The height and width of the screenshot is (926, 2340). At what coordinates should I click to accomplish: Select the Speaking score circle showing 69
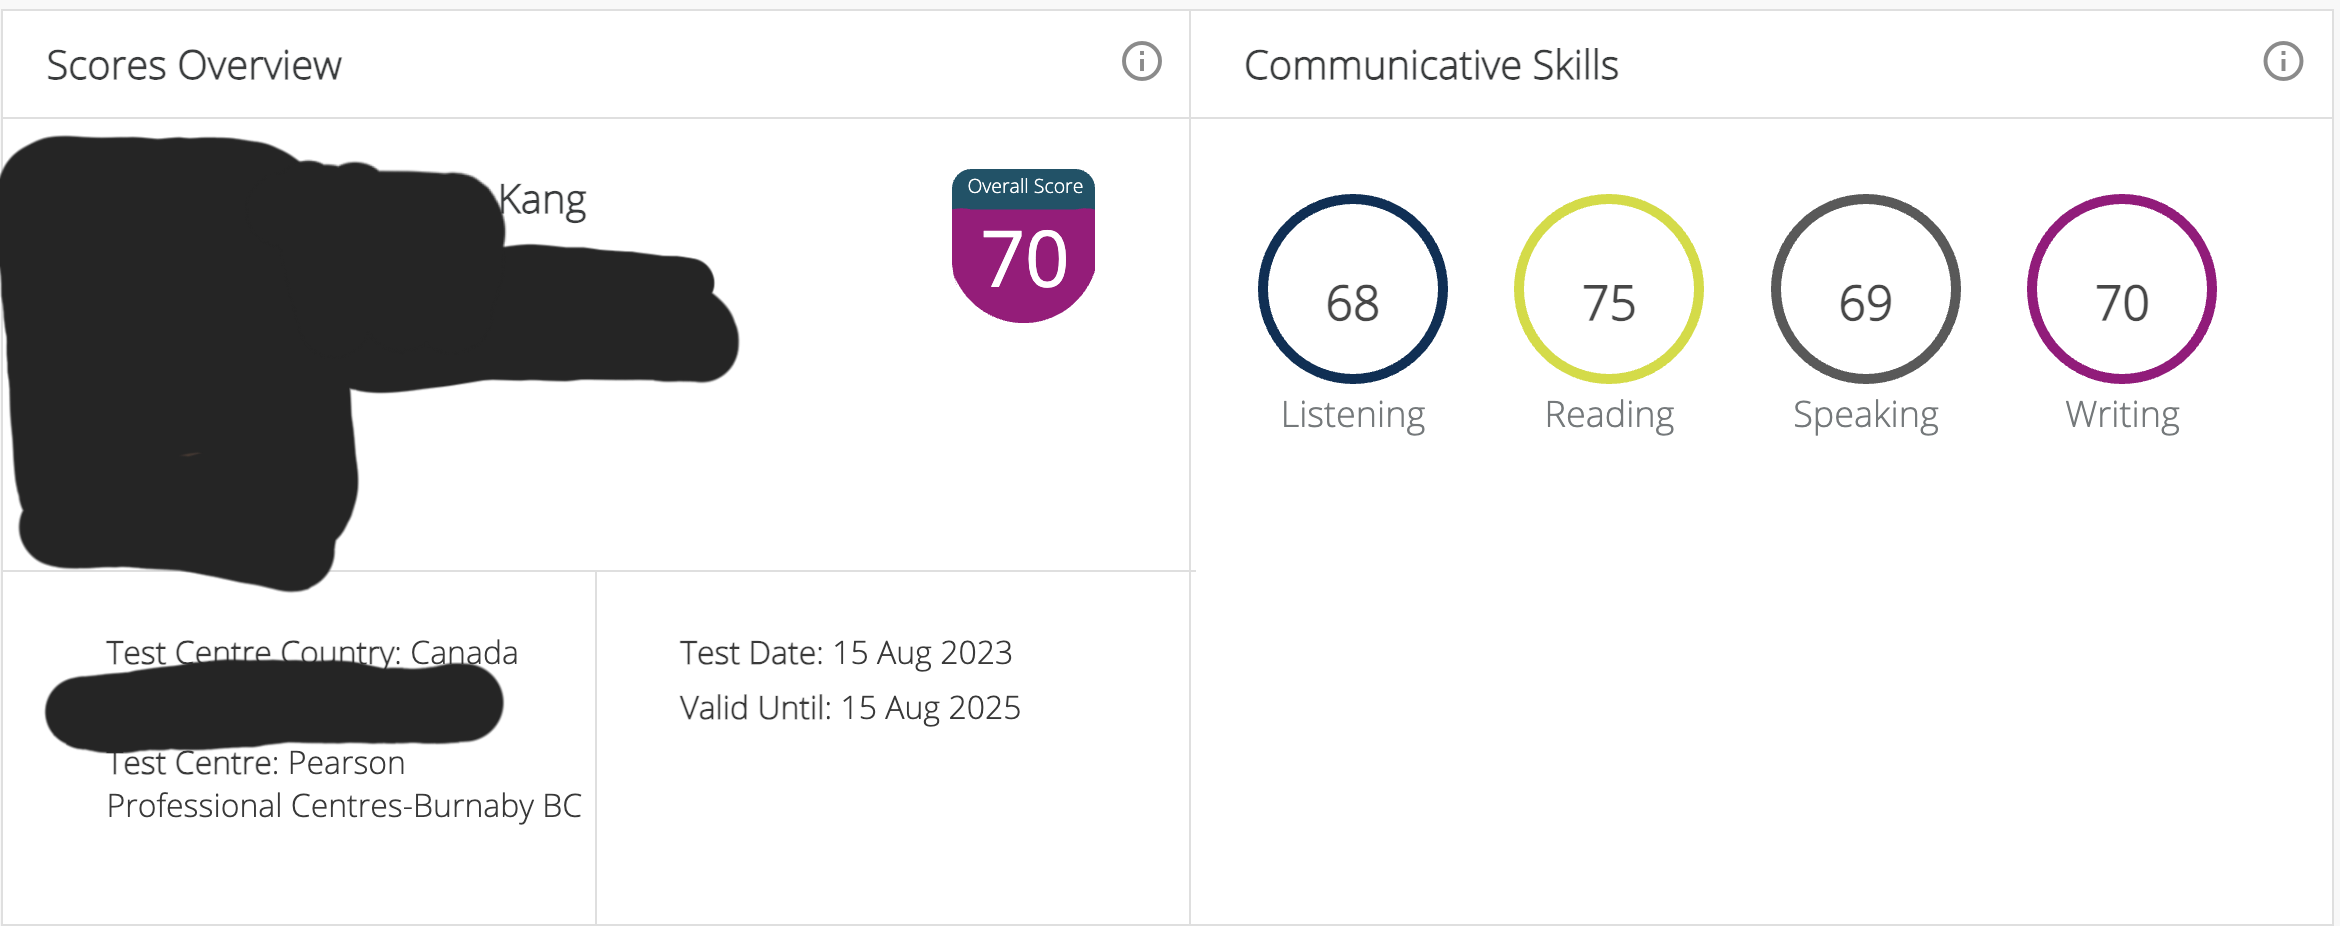pyautogui.click(x=1866, y=289)
